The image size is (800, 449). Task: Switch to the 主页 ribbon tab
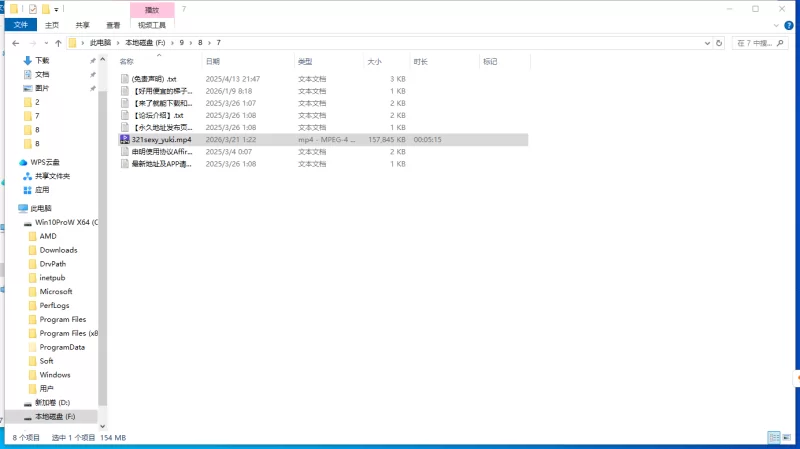coord(52,24)
